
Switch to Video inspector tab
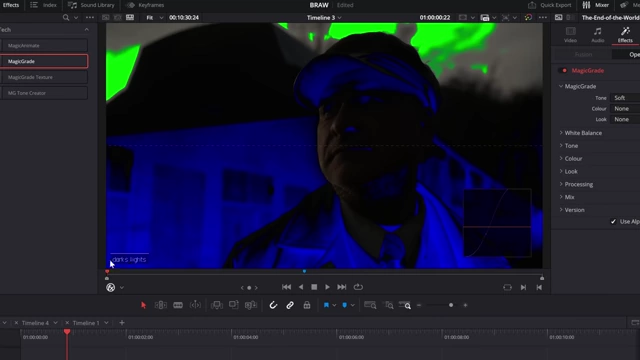point(570,35)
